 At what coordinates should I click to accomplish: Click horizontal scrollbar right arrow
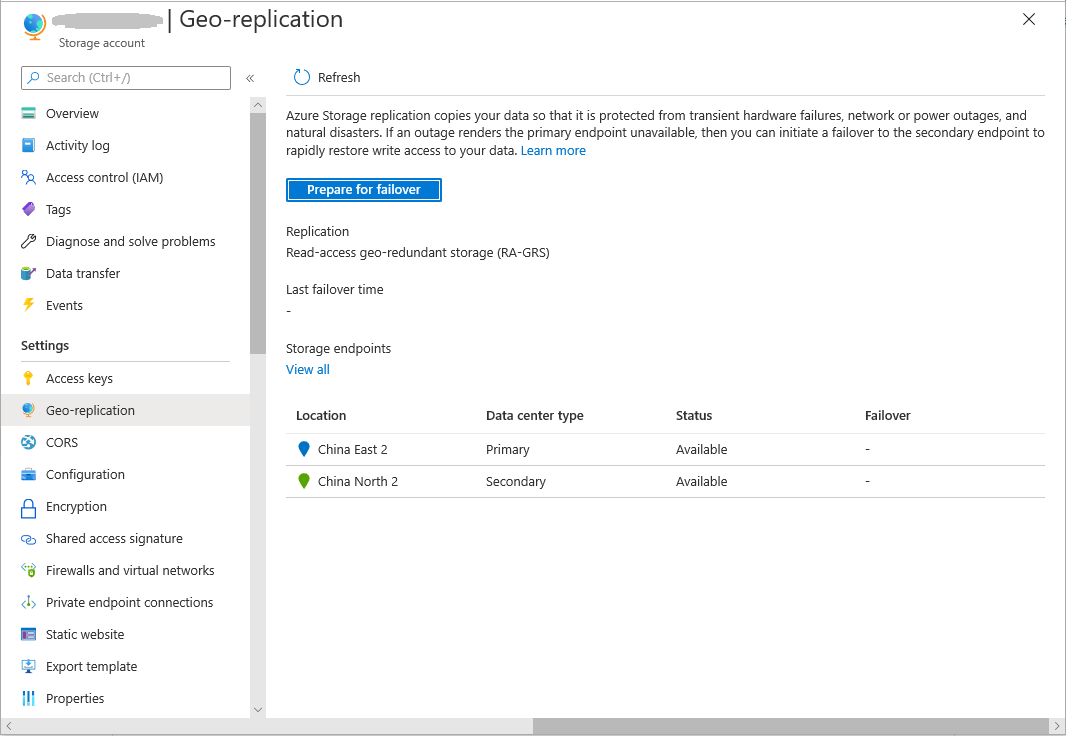1056,726
